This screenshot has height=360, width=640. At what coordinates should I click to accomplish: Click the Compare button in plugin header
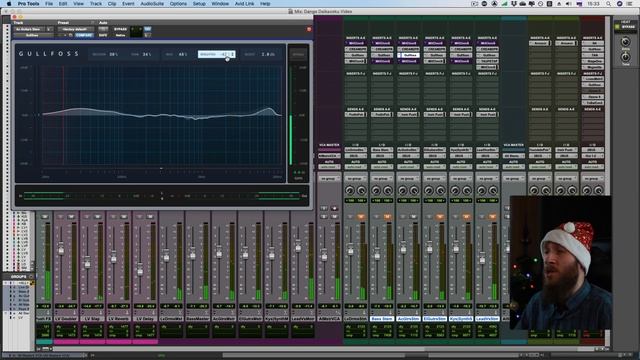coord(84,36)
